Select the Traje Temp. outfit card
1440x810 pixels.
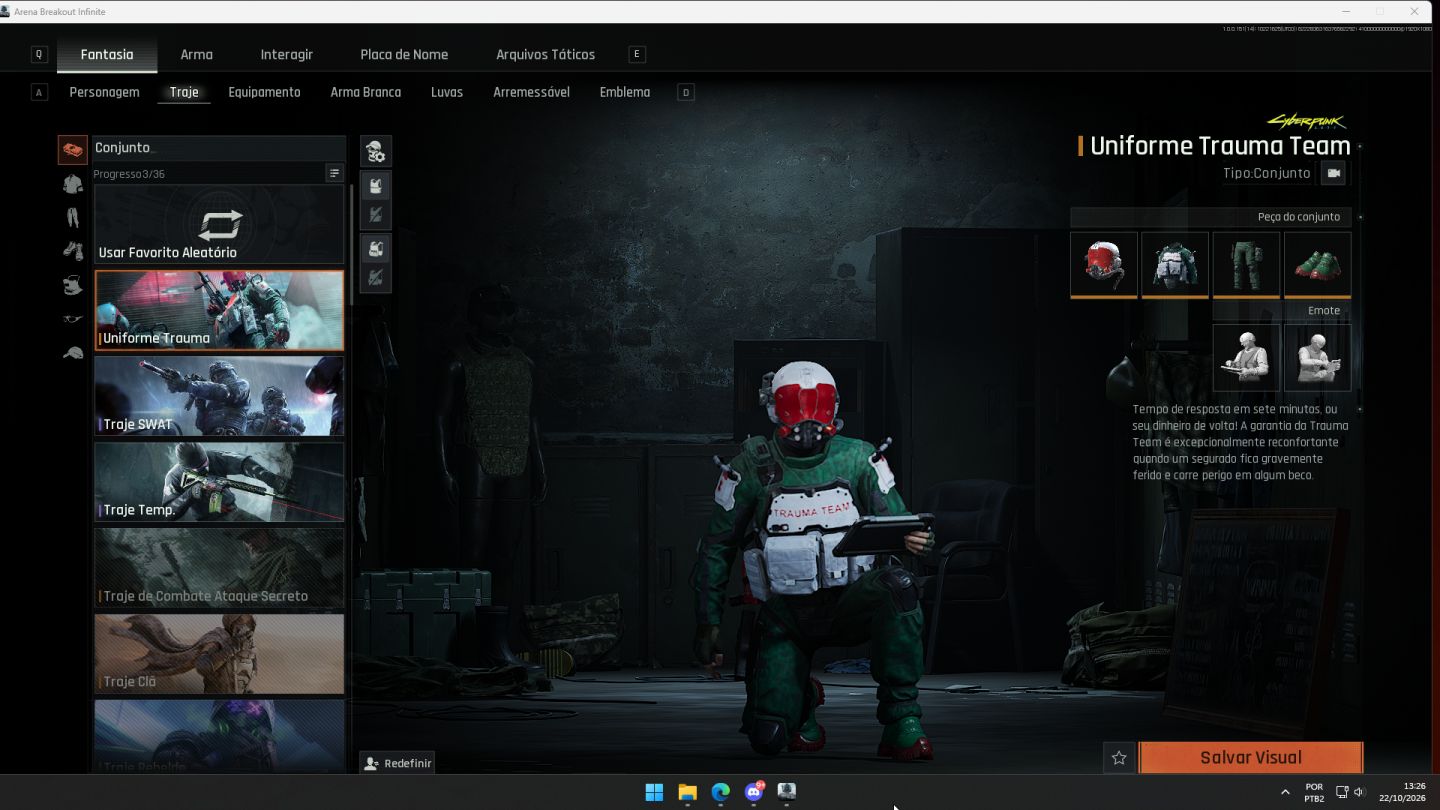click(x=219, y=482)
